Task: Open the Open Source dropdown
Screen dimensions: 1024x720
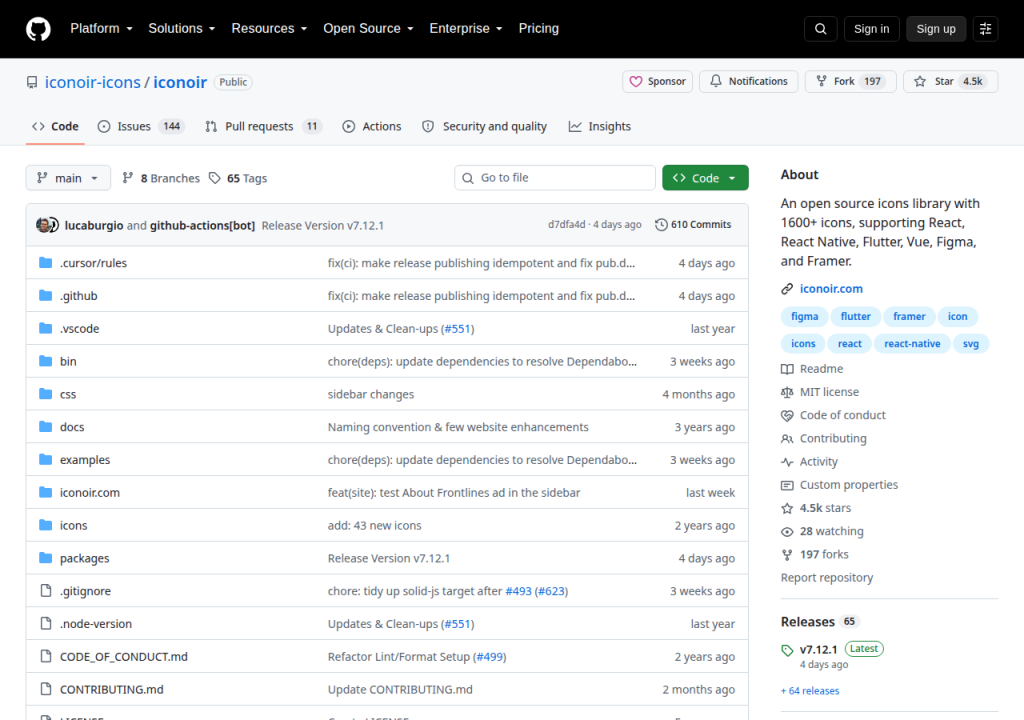Action: (368, 29)
